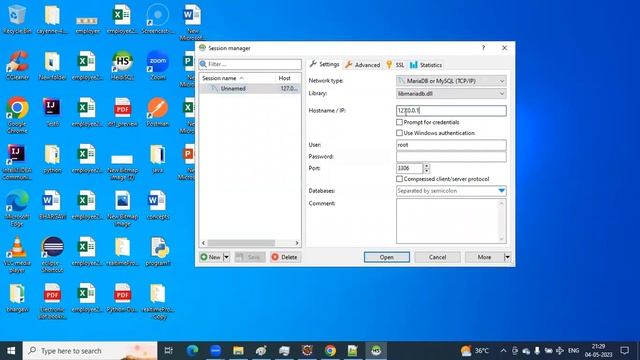The image size is (640, 360).
Task: Open the Zoom taskbar icon
Action: (216, 351)
